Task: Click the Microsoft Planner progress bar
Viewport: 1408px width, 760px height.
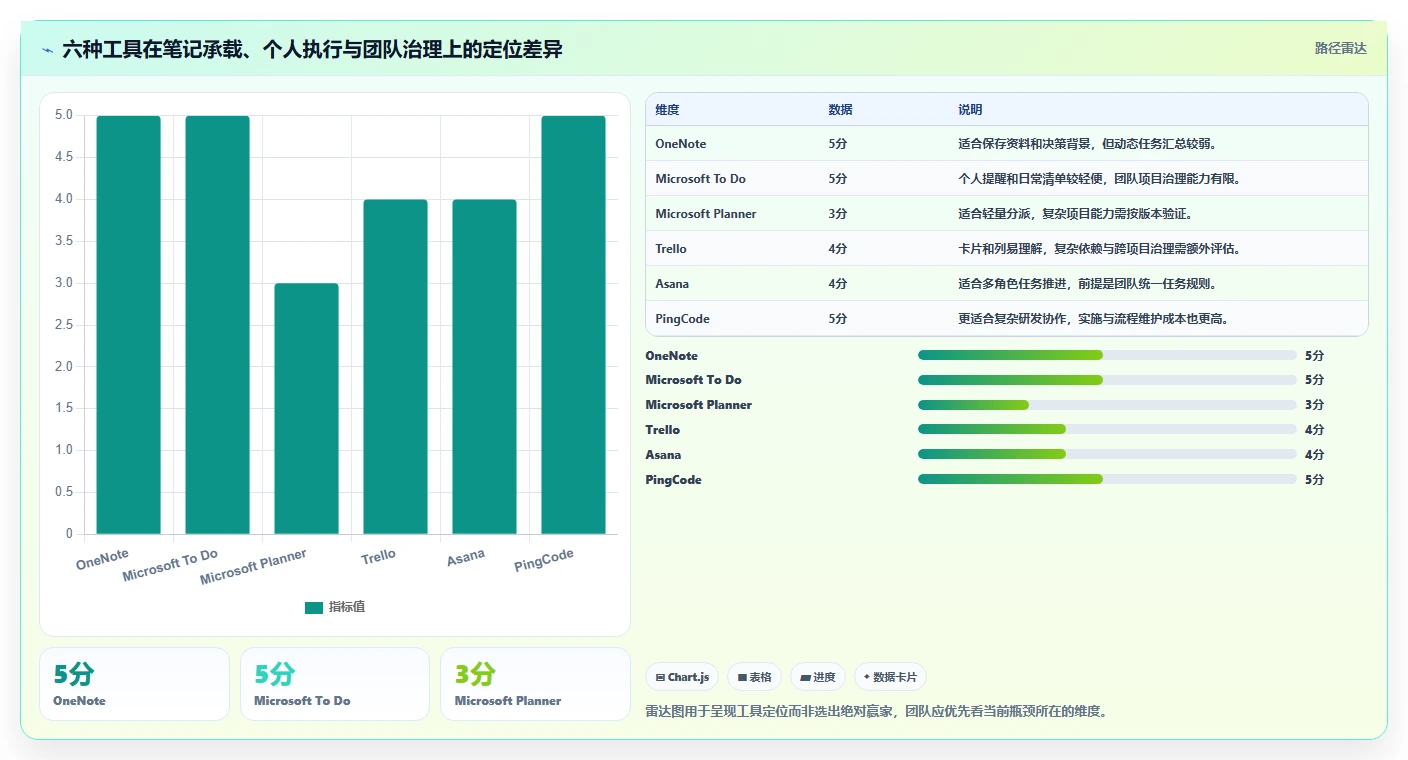Action: click(x=1107, y=405)
